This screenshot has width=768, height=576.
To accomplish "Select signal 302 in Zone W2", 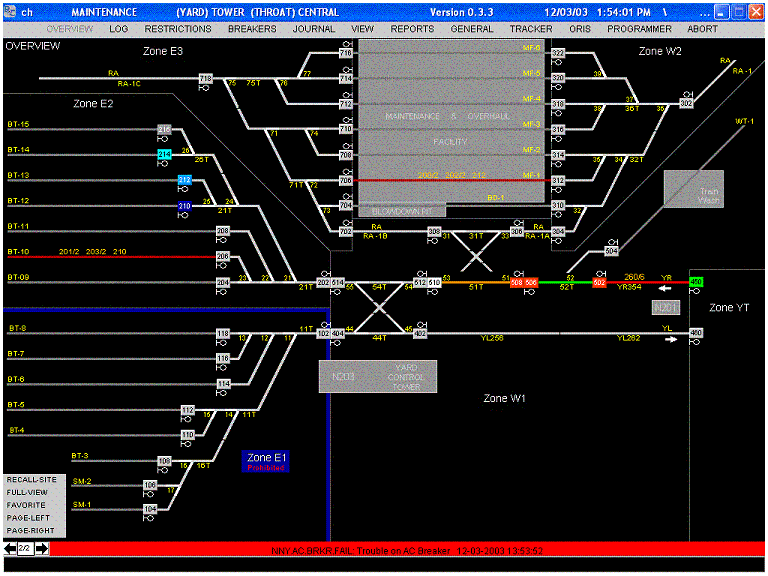I will point(686,103).
